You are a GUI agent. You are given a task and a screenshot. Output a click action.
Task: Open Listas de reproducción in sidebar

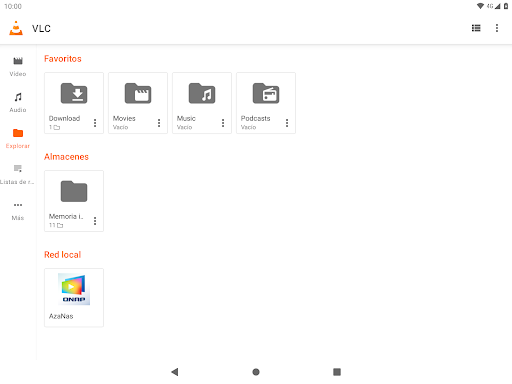tap(18, 175)
